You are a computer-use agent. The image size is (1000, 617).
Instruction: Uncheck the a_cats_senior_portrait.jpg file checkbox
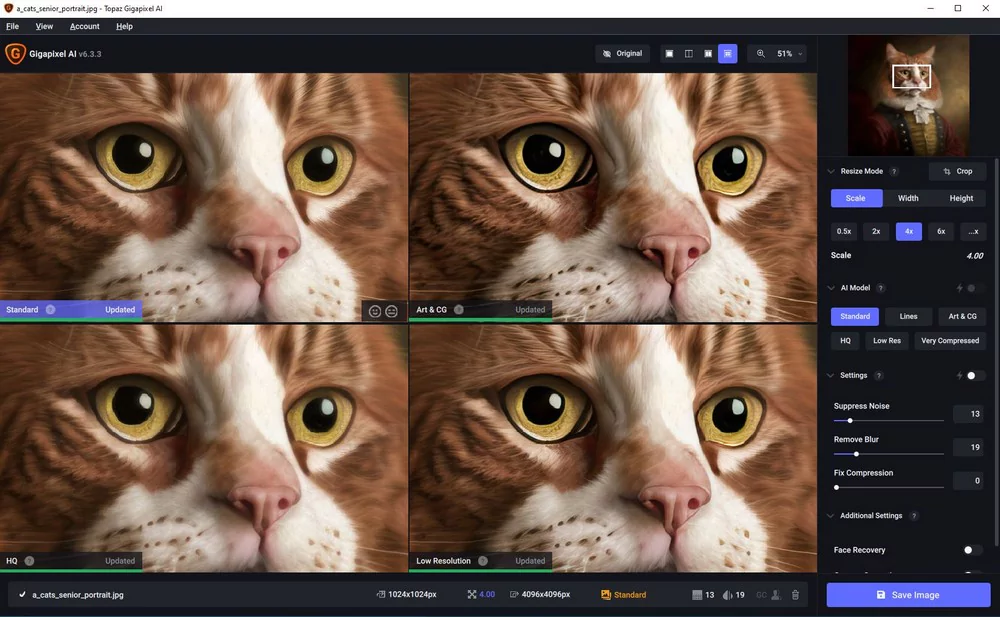click(22, 595)
